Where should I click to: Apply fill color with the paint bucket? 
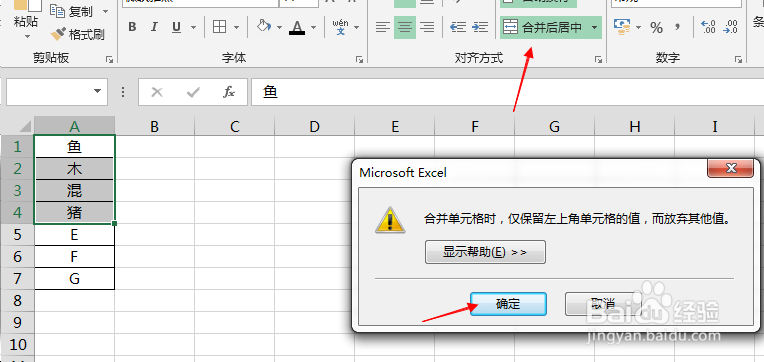click(x=264, y=27)
